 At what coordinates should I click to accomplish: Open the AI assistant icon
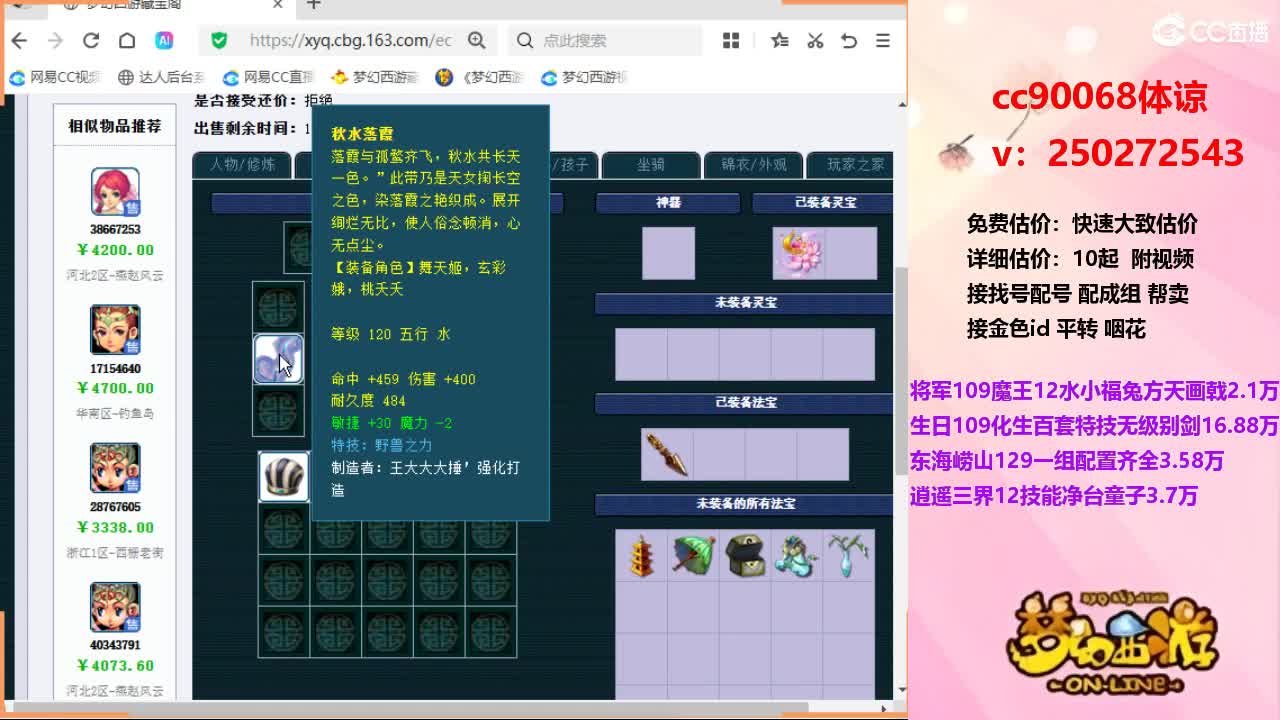pyautogui.click(x=164, y=40)
